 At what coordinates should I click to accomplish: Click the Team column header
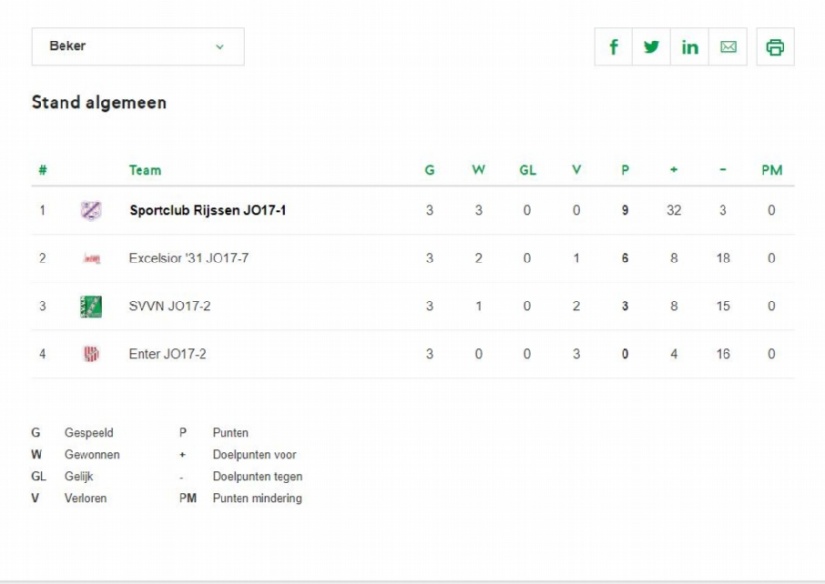pyautogui.click(x=145, y=170)
